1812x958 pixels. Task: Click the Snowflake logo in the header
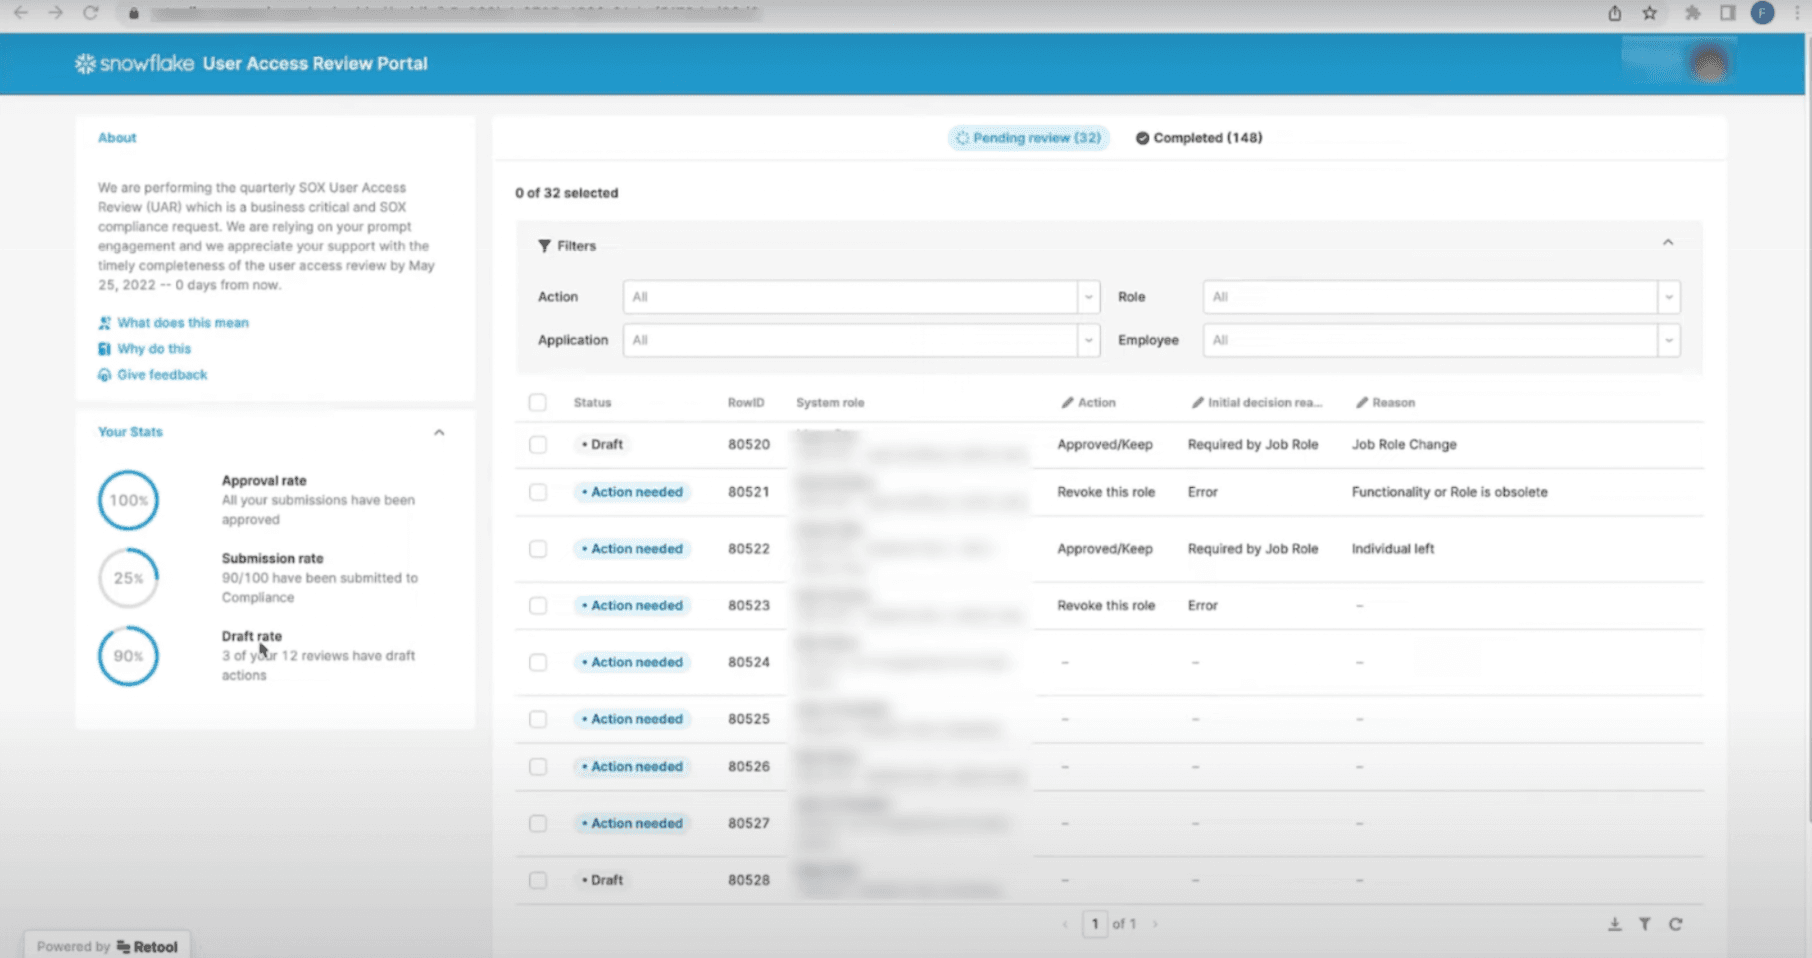(x=85, y=63)
